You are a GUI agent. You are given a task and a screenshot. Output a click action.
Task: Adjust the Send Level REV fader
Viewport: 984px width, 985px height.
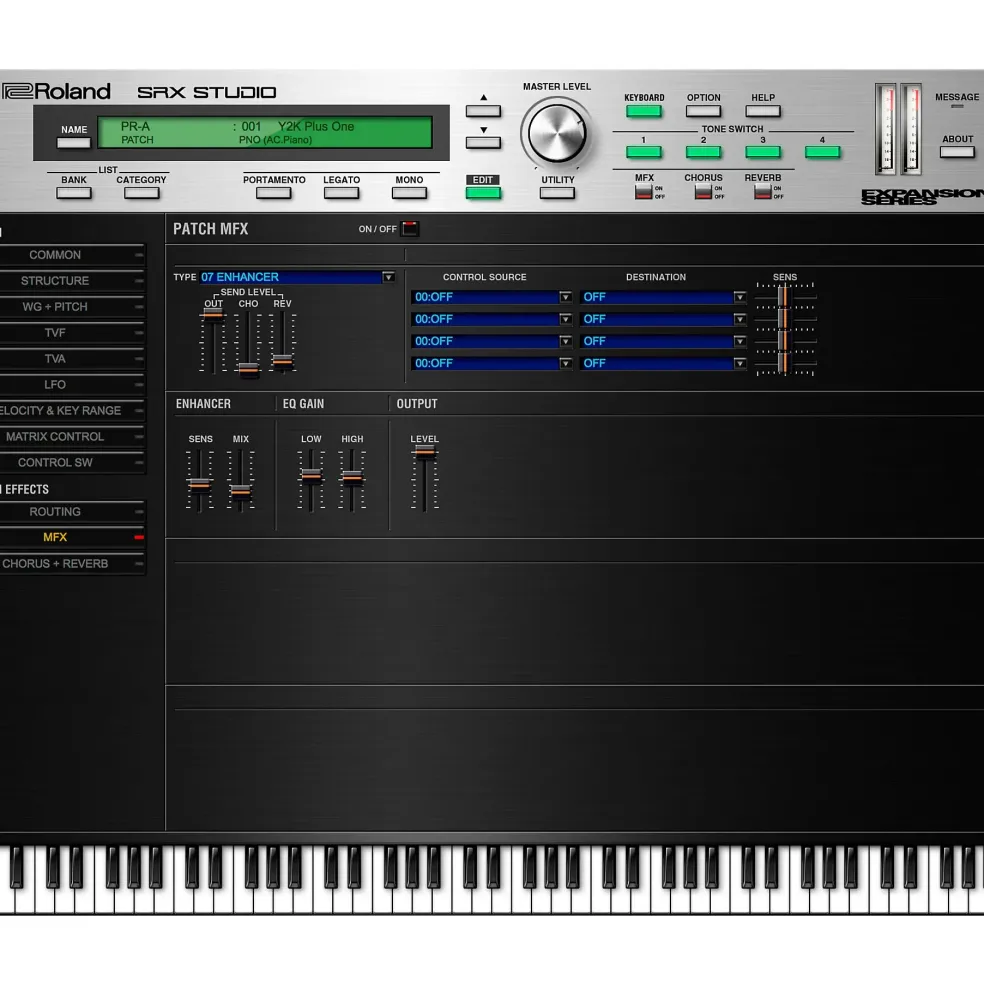[x=283, y=361]
